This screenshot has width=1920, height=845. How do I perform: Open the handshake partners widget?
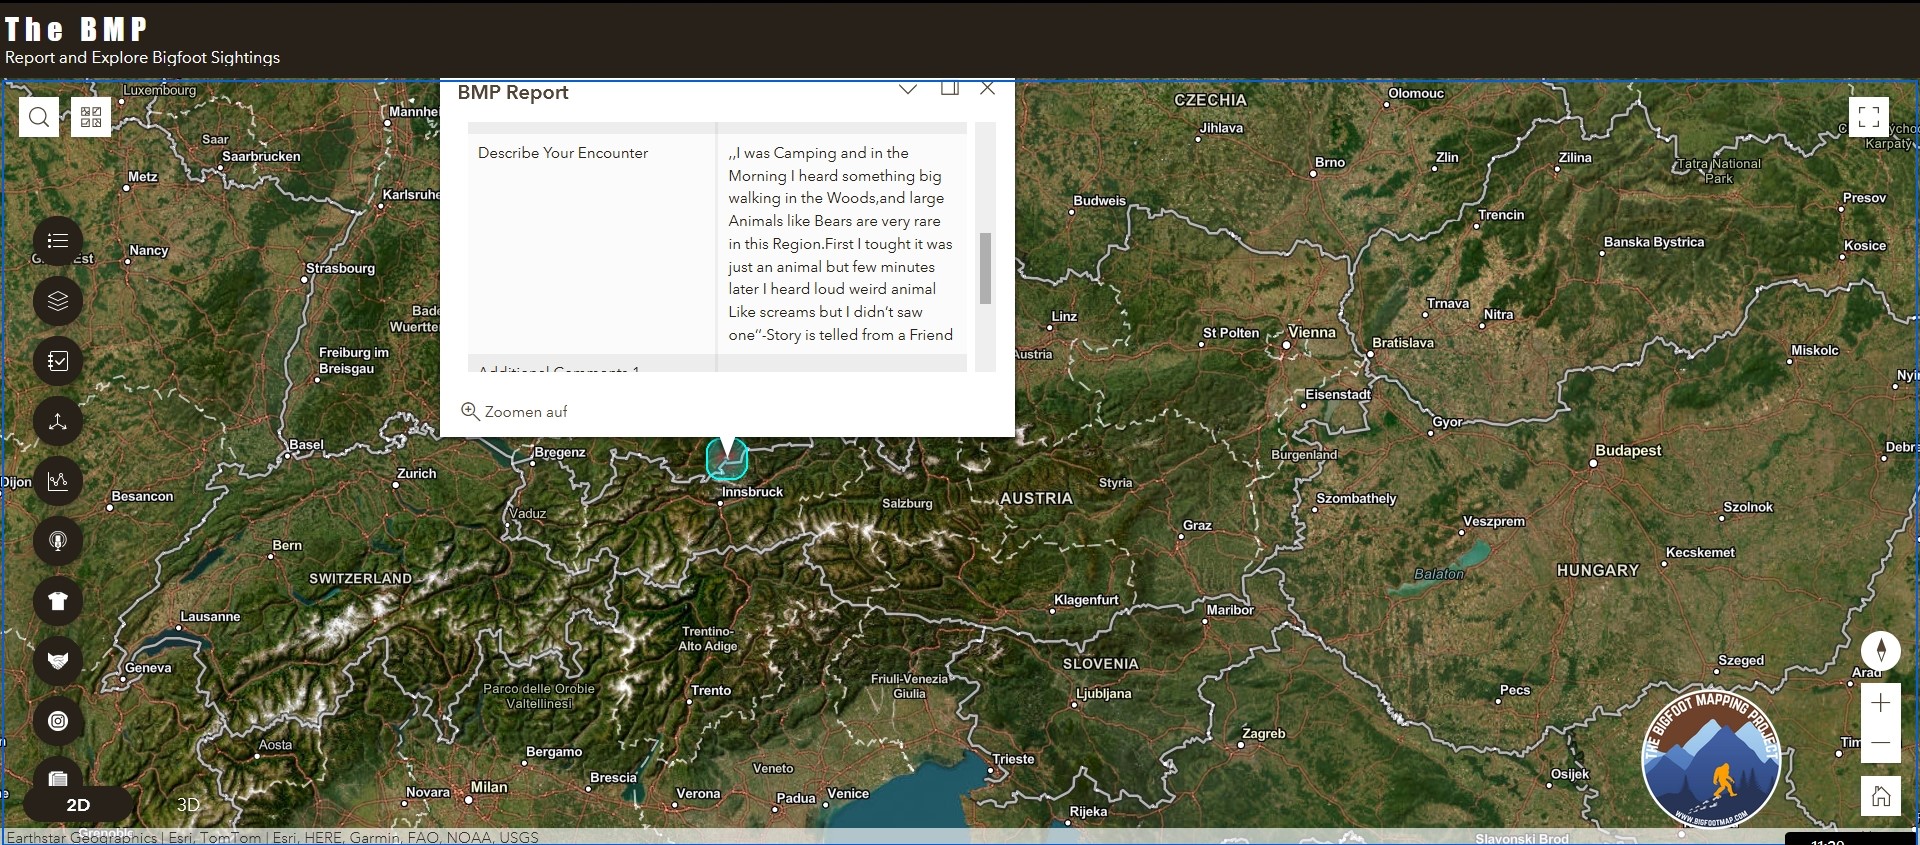(58, 661)
